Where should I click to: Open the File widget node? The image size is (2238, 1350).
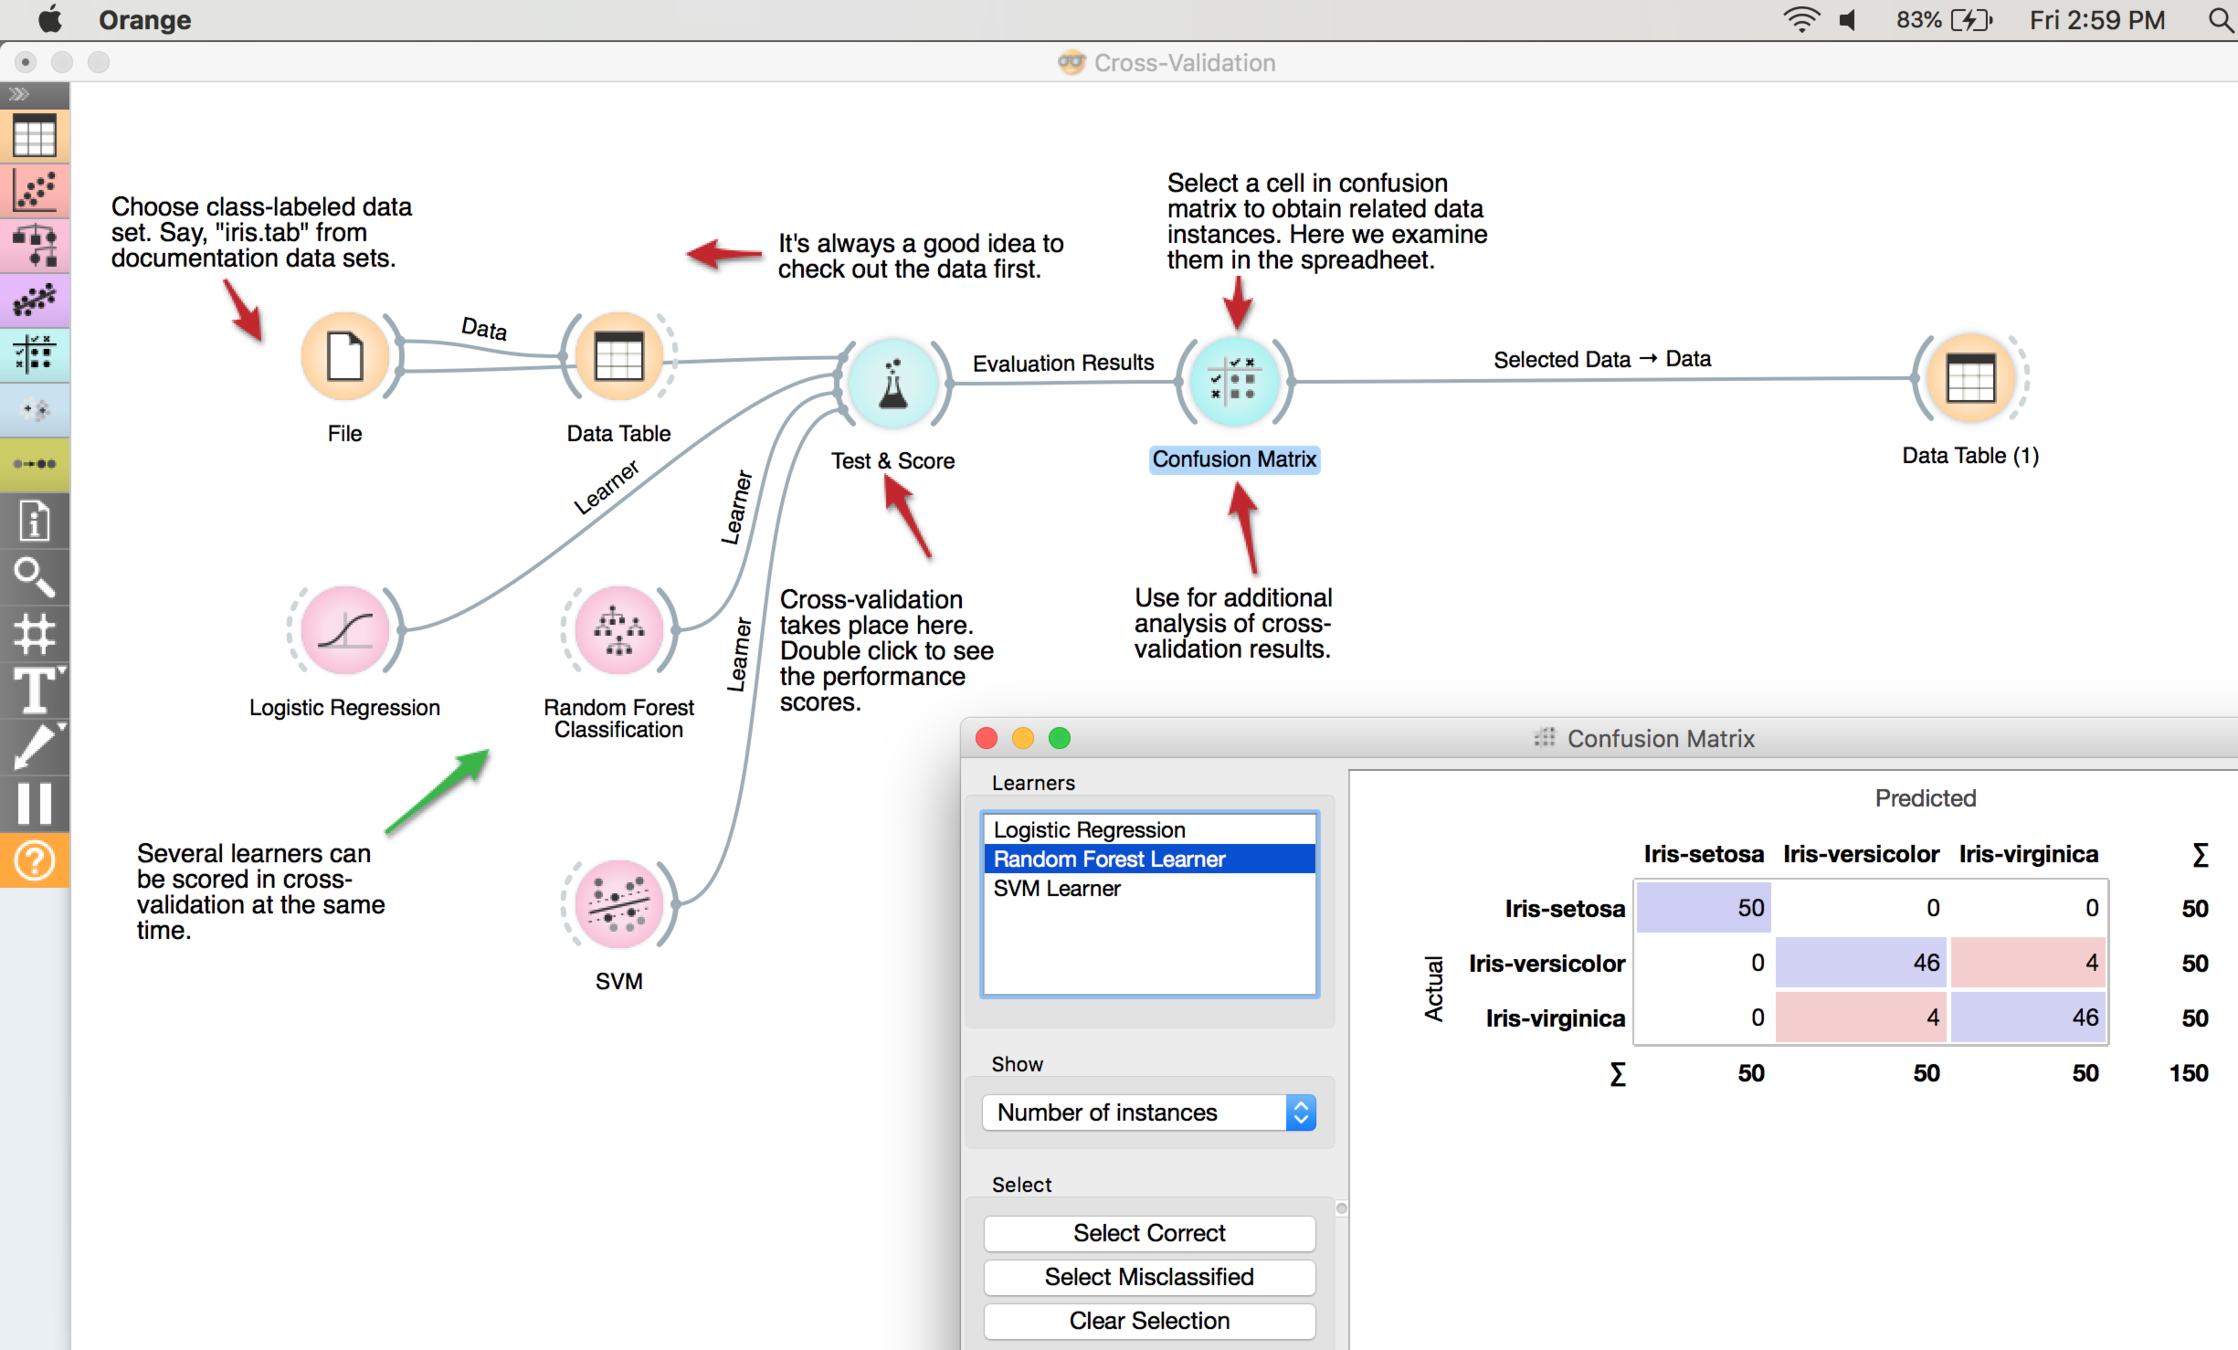click(345, 358)
